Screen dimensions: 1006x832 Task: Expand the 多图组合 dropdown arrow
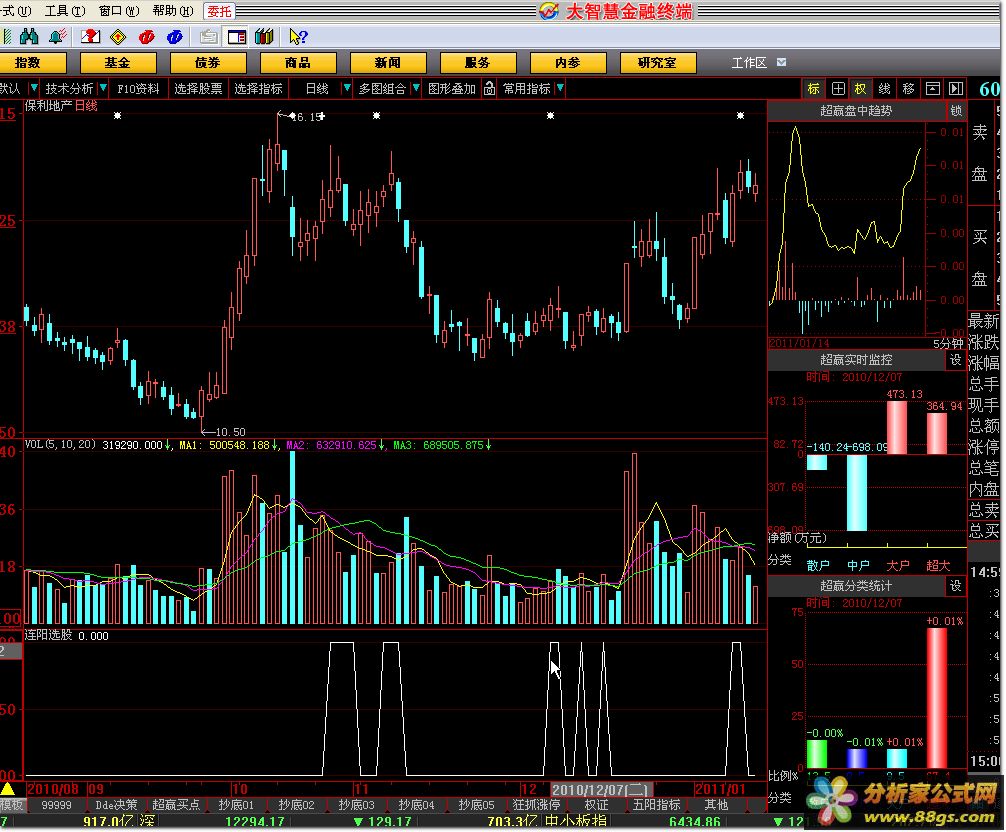(416, 88)
